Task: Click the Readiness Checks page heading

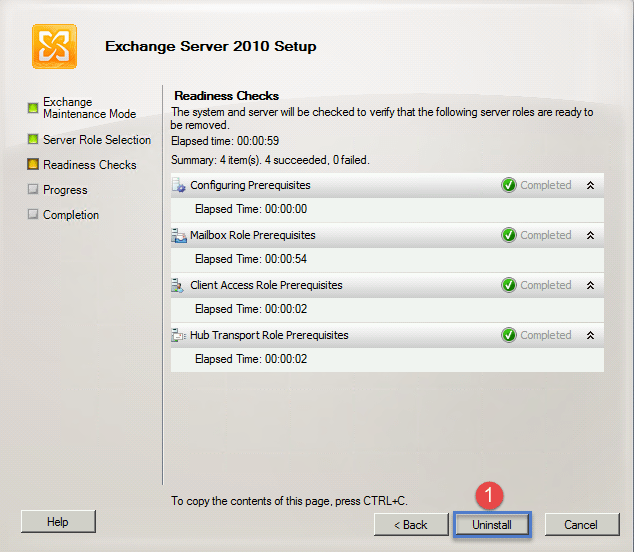Action: tap(226, 96)
